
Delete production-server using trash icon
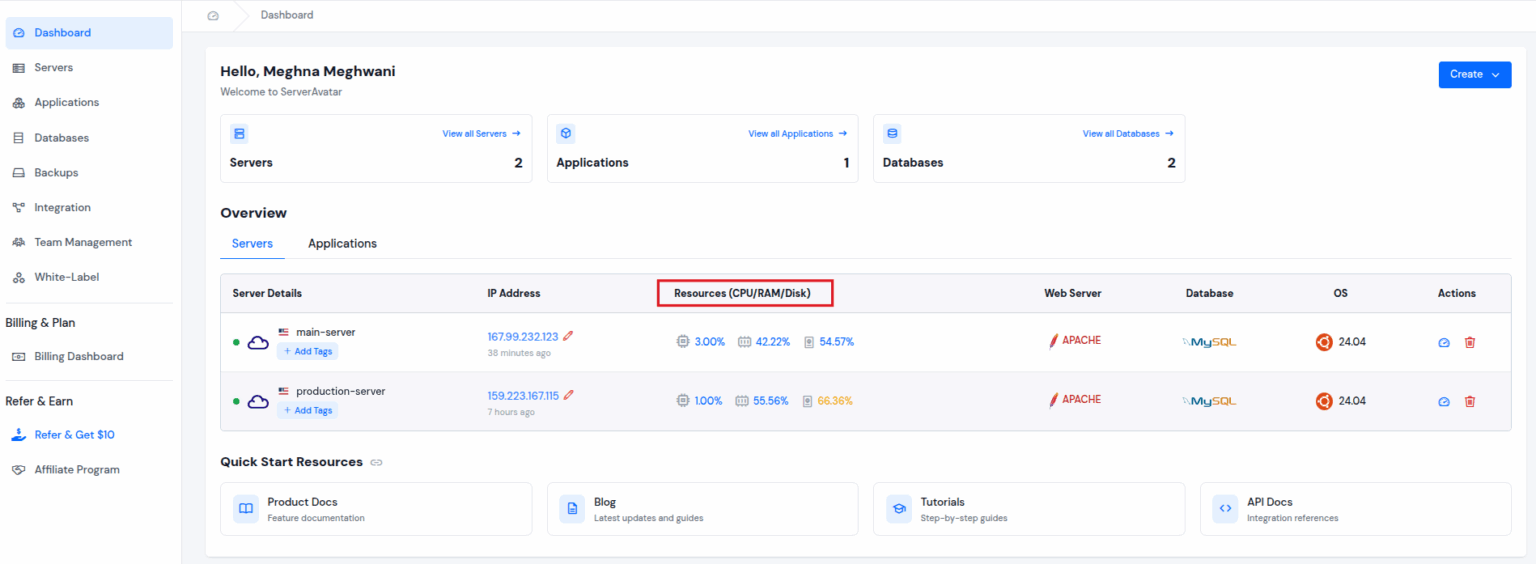point(1469,401)
